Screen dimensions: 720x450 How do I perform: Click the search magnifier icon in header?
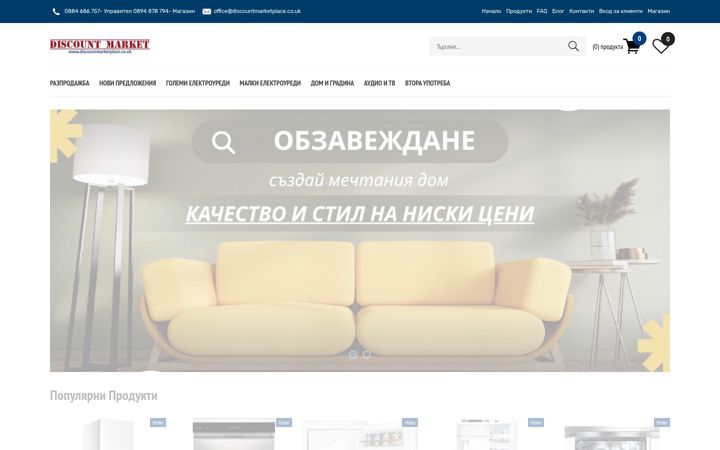tap(573, 46)
